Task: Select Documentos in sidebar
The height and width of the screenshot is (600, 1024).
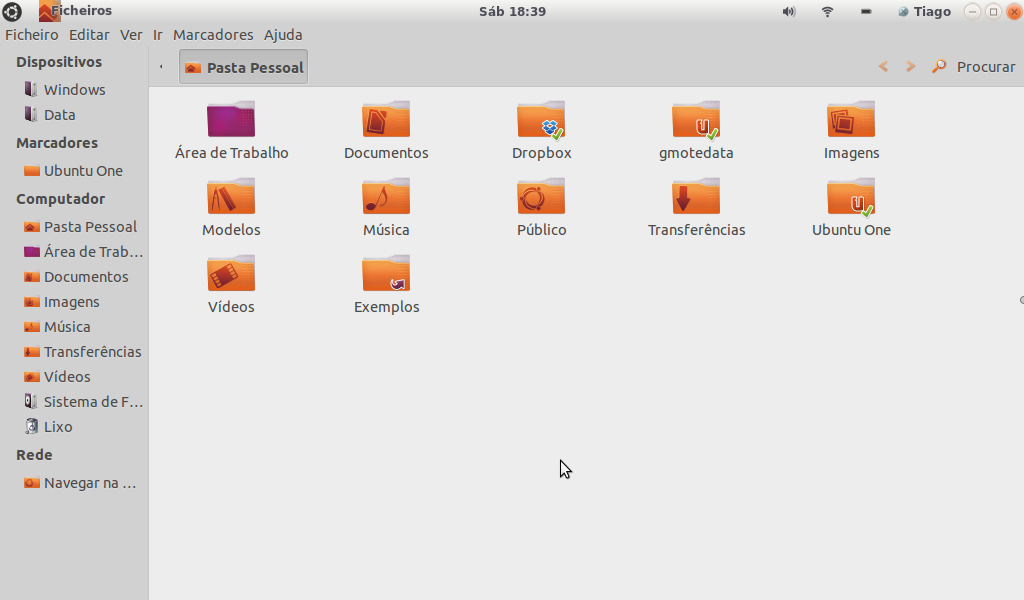Action: click(76, 277)
